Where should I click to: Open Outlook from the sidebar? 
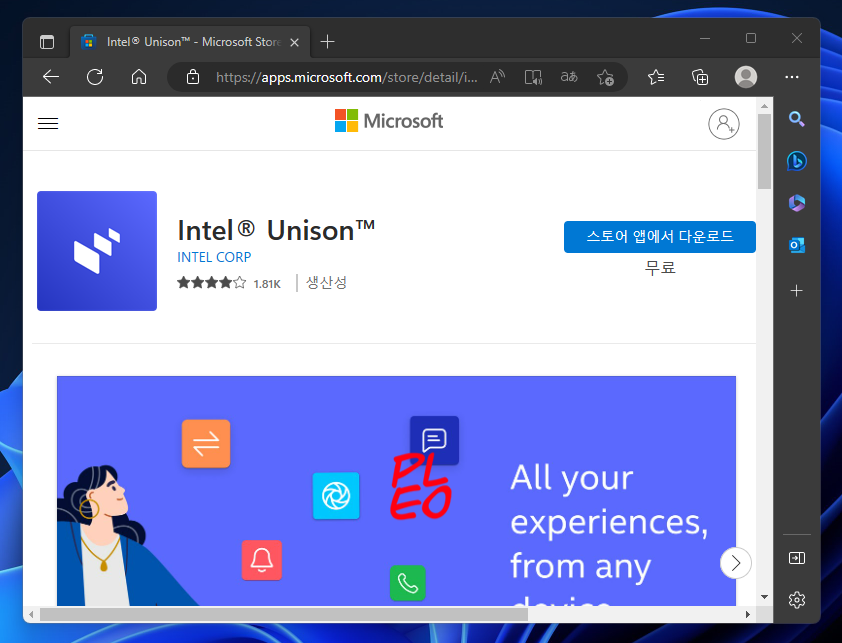[797, 245]
